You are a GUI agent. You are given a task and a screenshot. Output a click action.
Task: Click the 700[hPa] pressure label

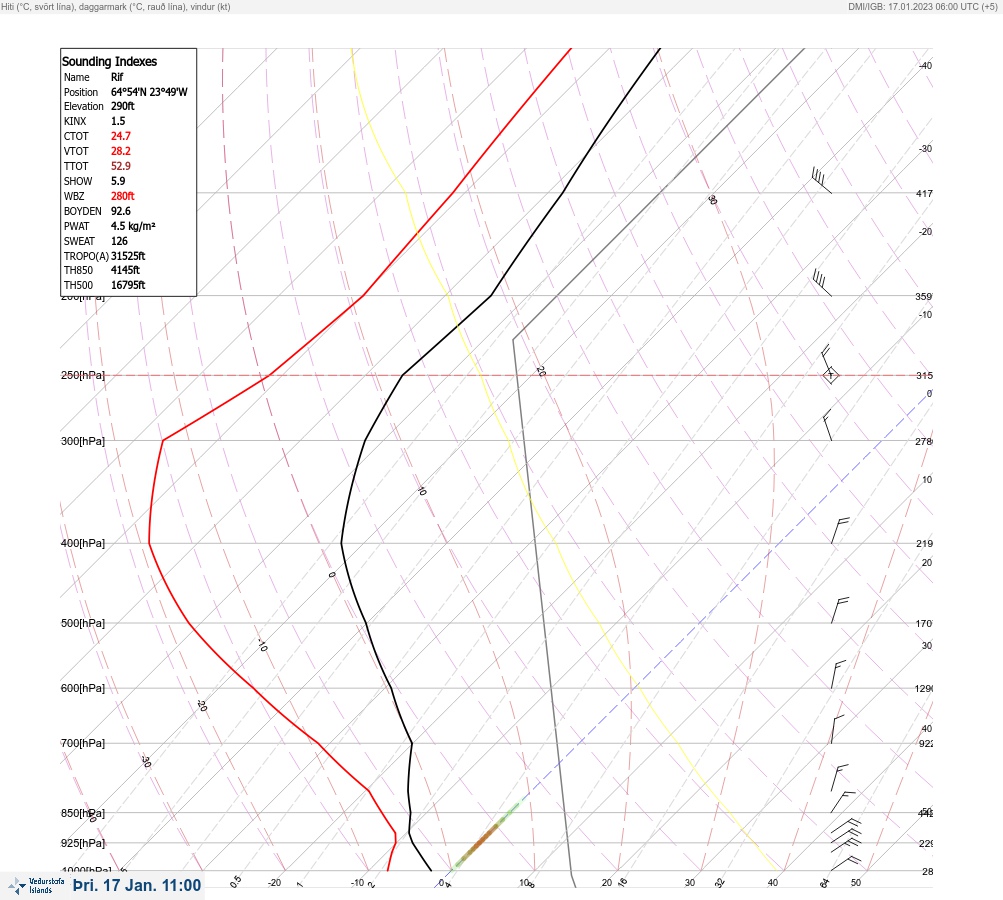coord(83,743)
